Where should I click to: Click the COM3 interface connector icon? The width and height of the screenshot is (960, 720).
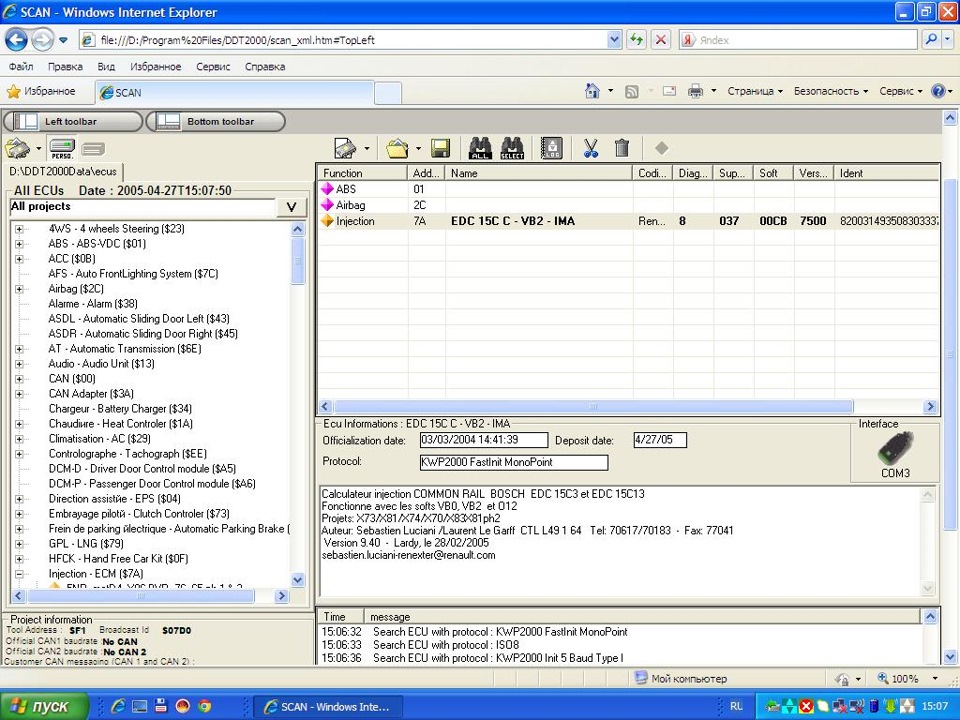pyautogui.click(x=895, y=448)
